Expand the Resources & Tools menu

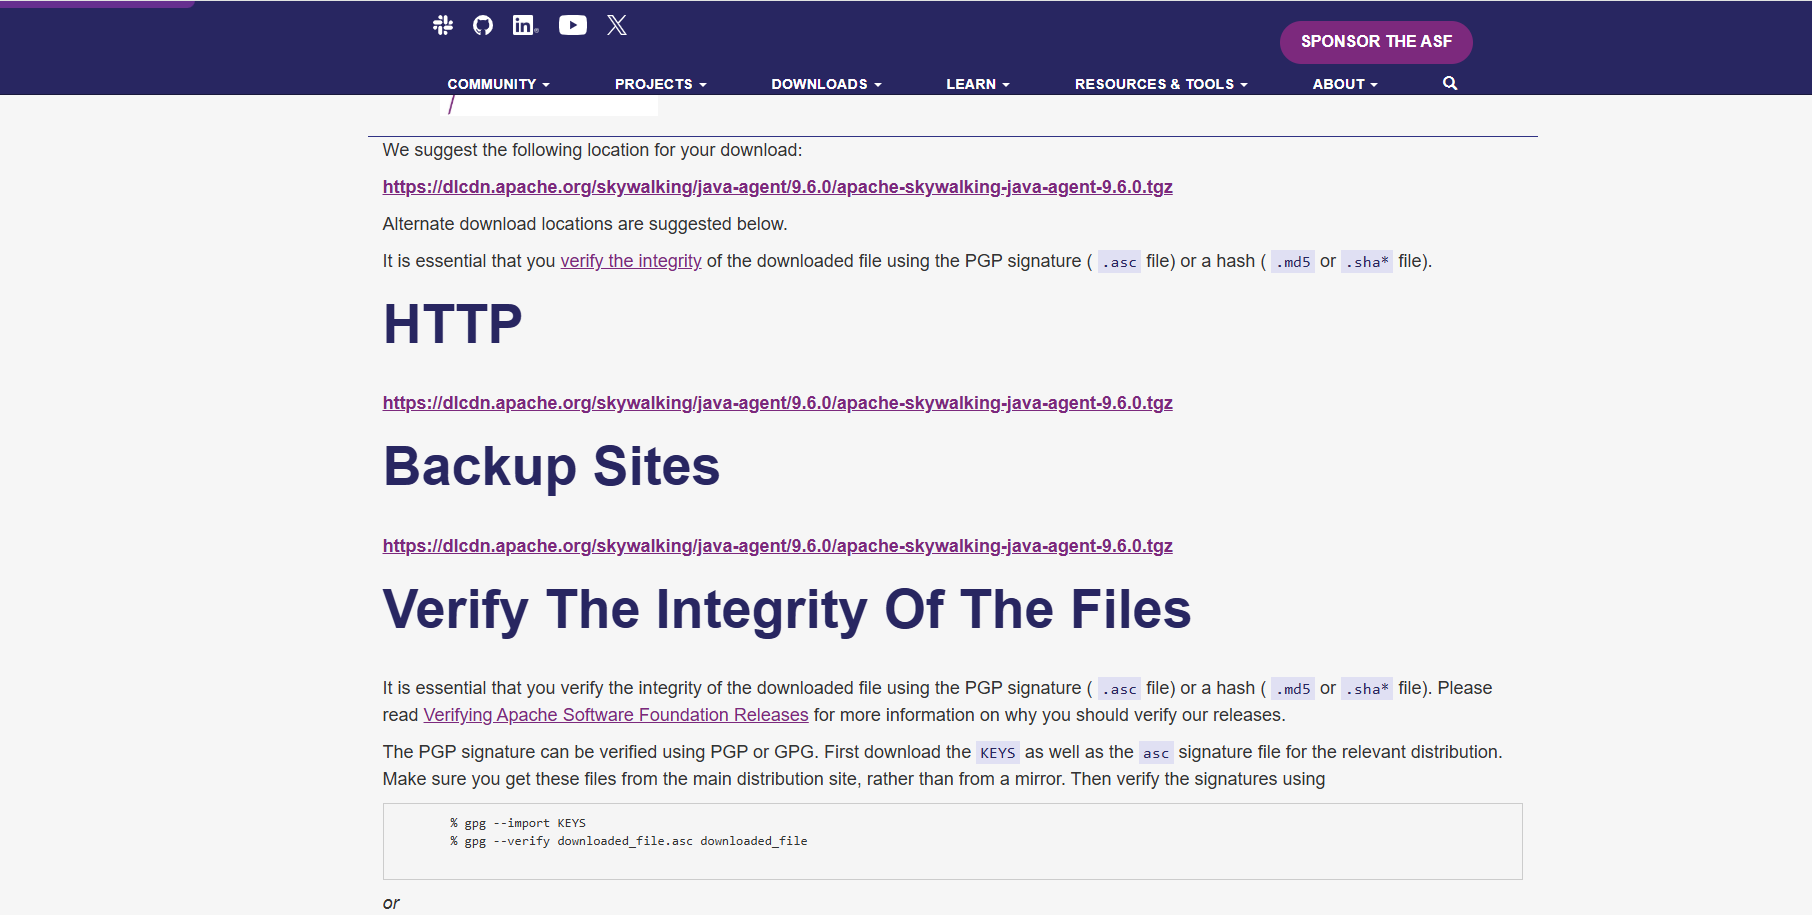(1161, 84)
